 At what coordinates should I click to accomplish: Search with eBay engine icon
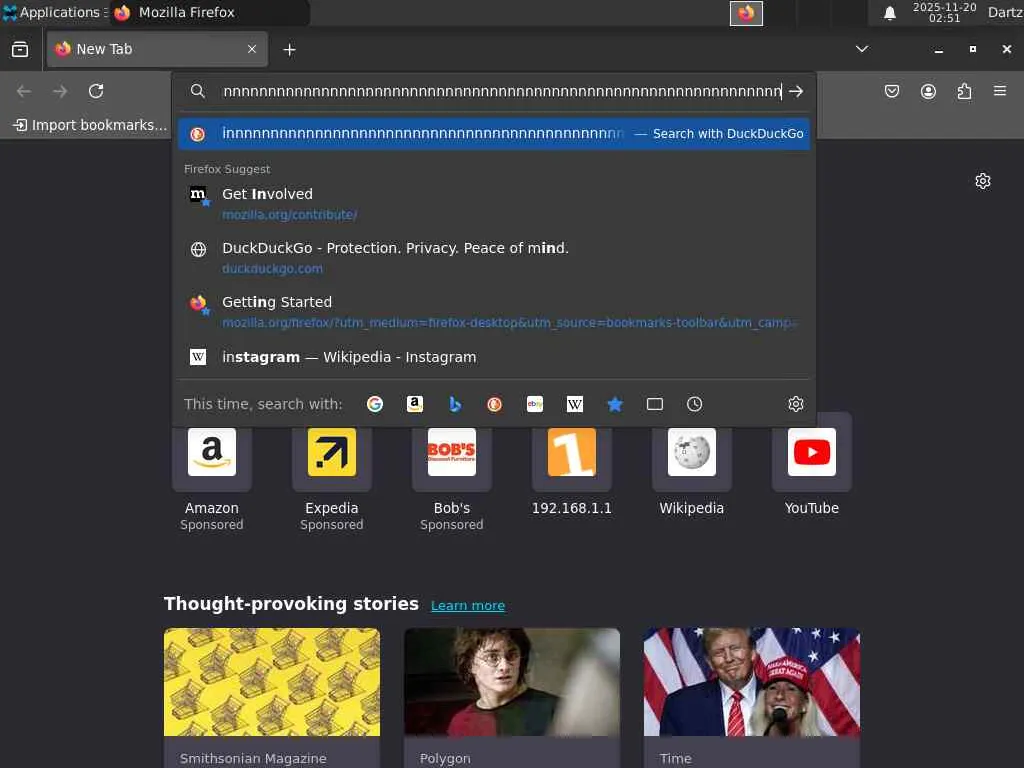[x=535, y=404]
